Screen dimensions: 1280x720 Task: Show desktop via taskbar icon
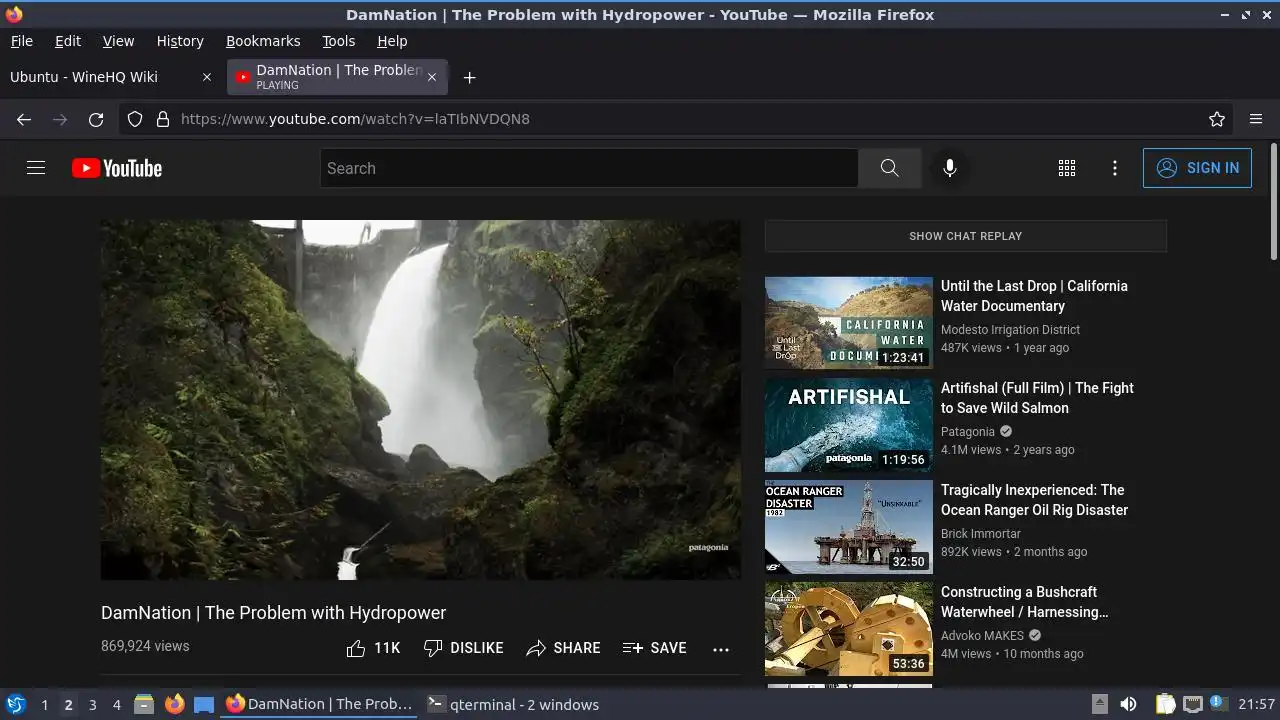tap(204, 704)
